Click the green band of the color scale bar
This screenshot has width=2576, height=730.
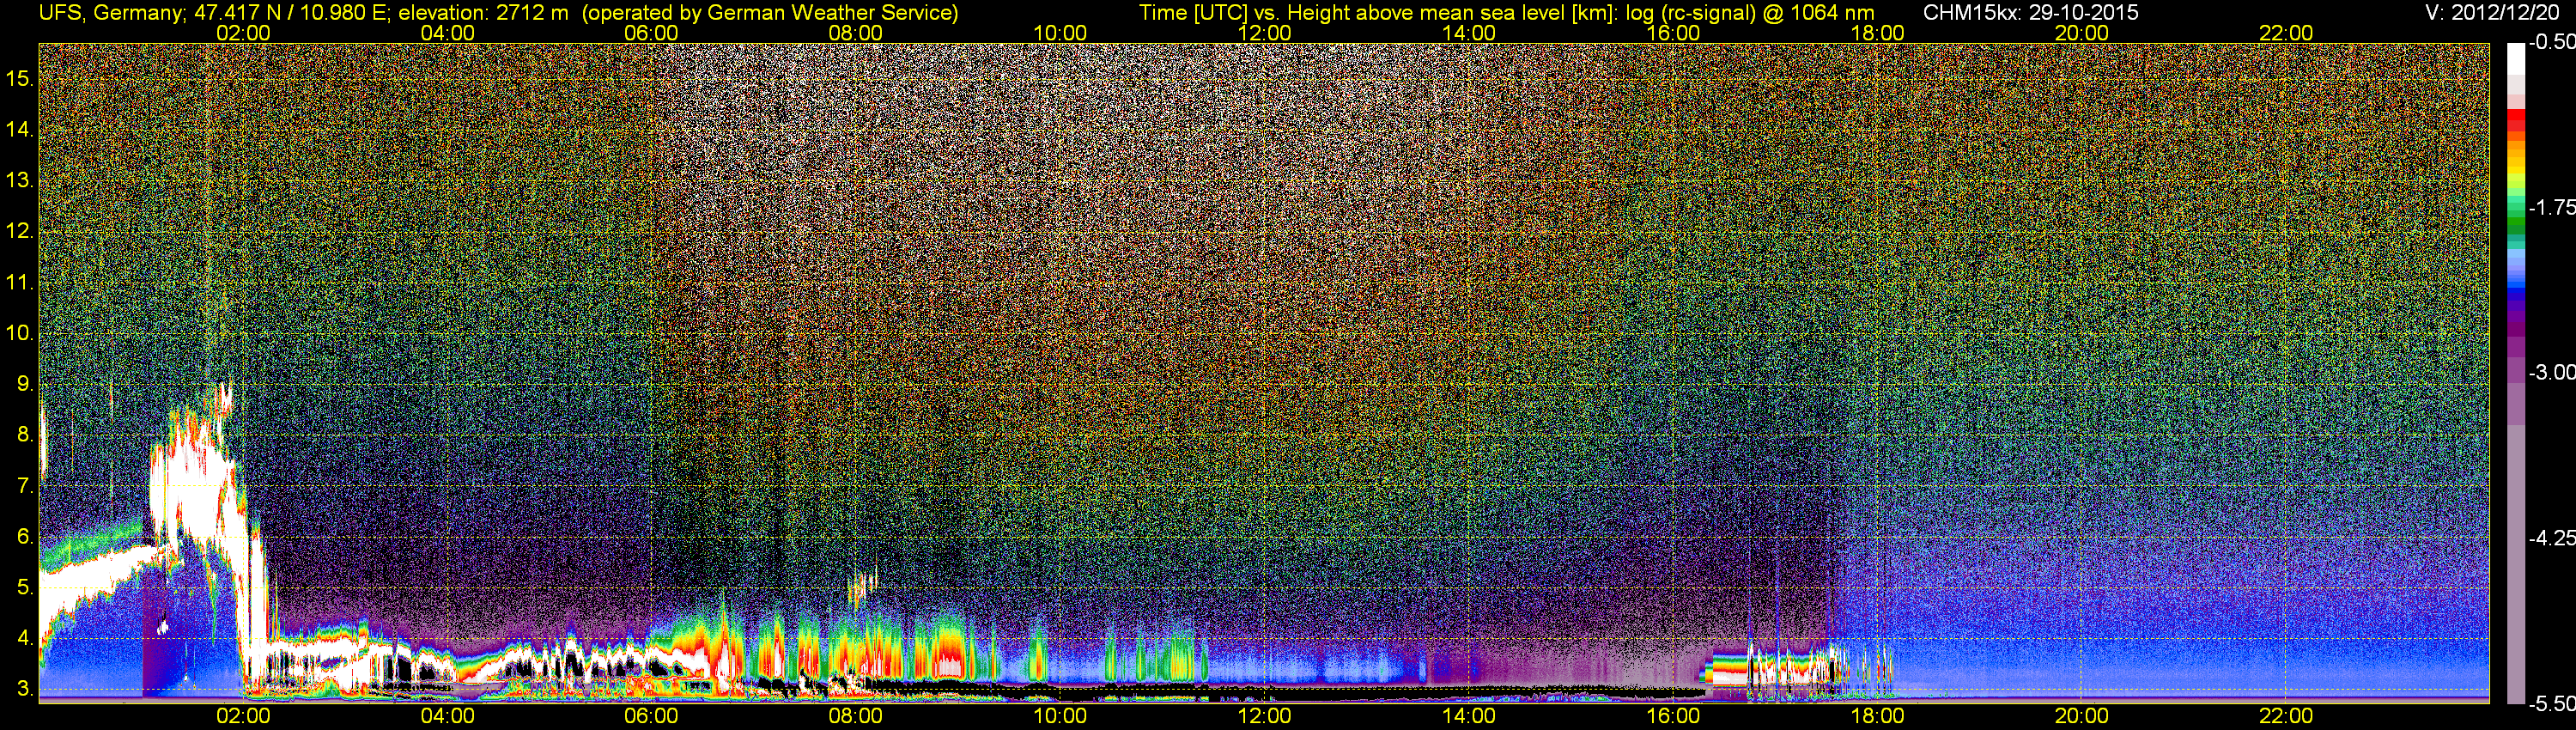[2516, 228]
